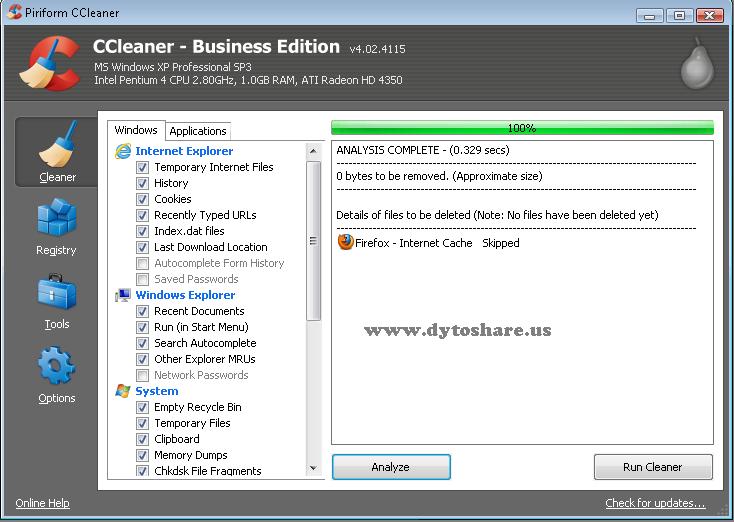Click the Cleaner label in sidebar
The width and height of the screenshot is (734, 522).
tap(58, 177)
